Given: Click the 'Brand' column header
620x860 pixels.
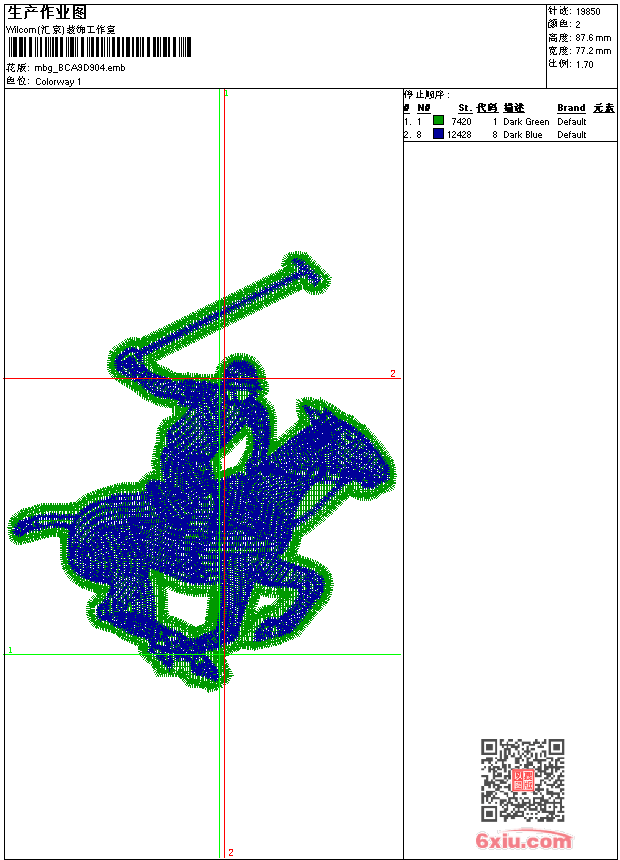Looking at the screenshot, I should coord(571,108).
